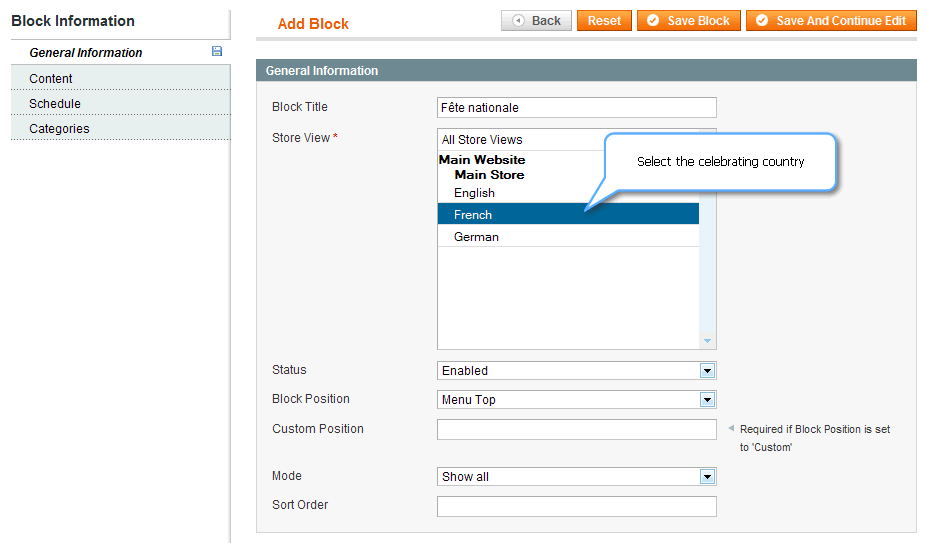Click the Custom Position input field

576,429
